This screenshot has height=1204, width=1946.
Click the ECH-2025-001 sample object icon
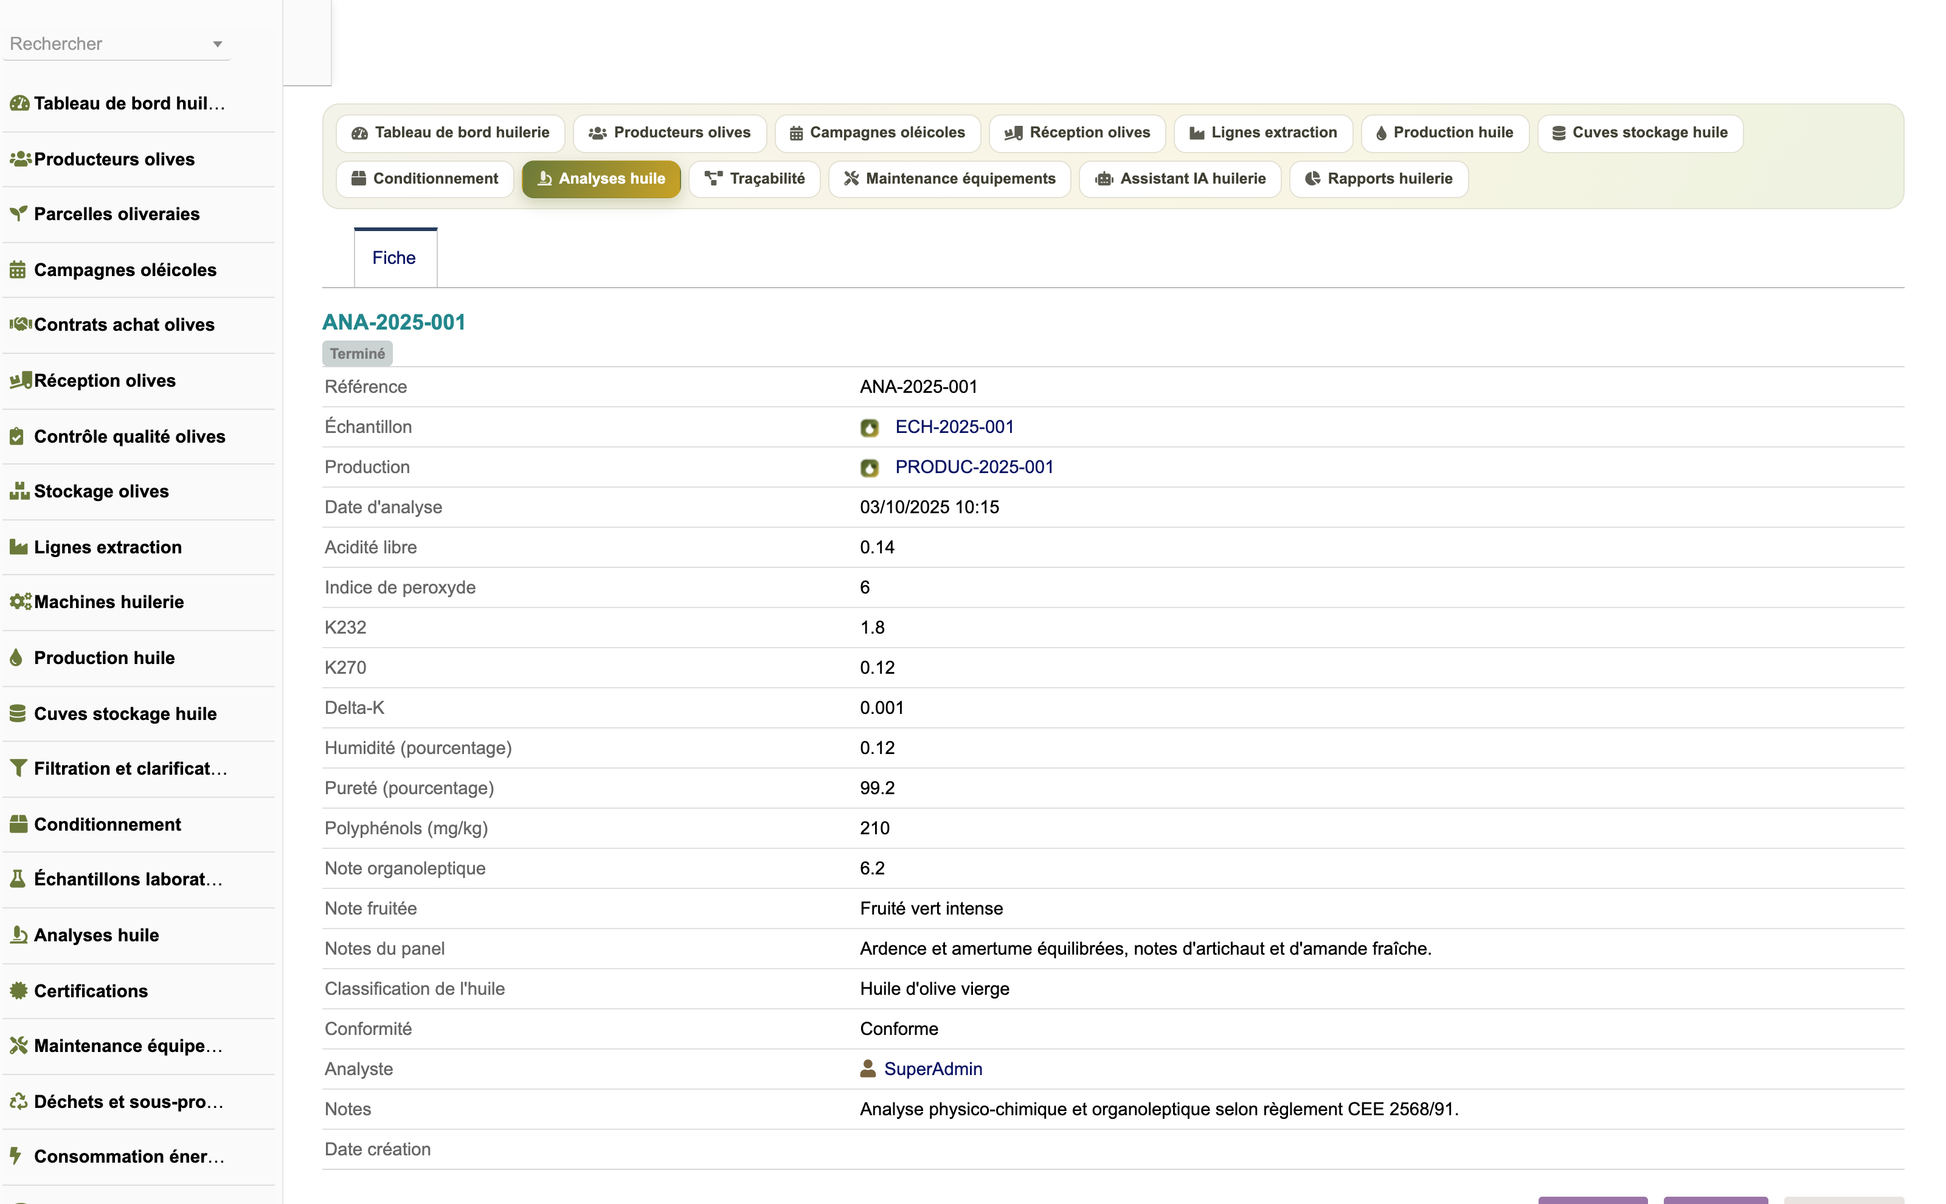[x=869, y=428]
